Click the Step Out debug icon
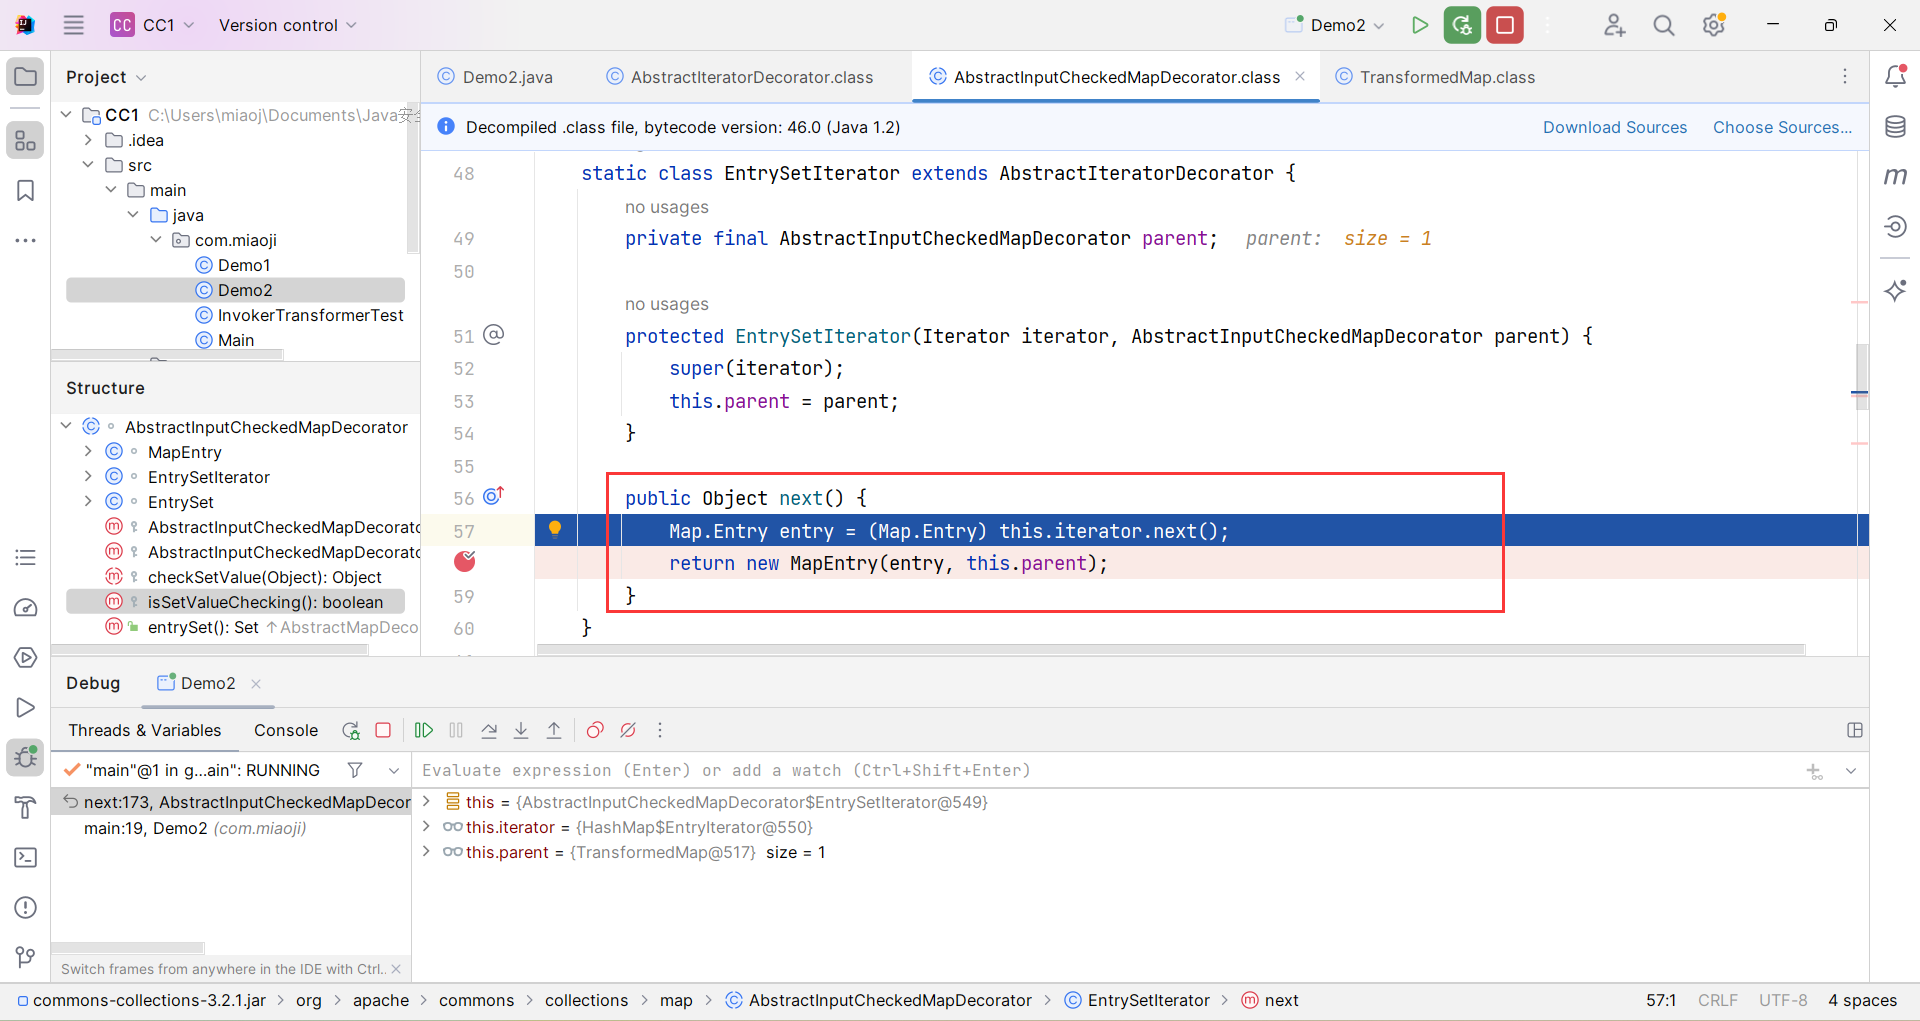 point(554,731)
